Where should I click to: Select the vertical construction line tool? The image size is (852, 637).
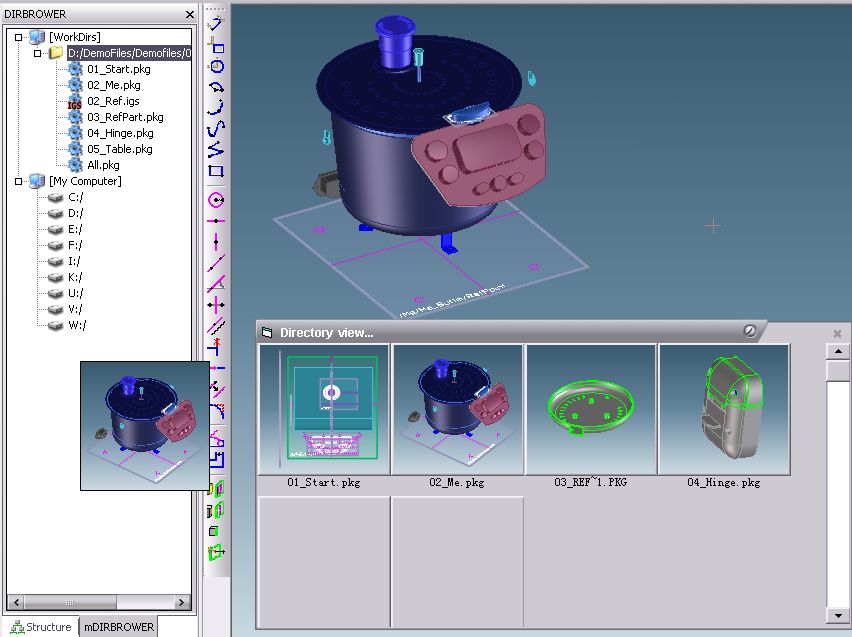tap(216, 241)
